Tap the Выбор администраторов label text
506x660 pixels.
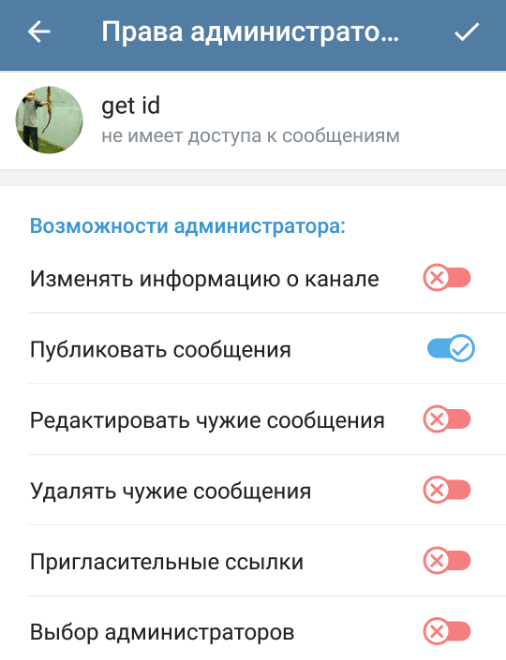[162, 632]
